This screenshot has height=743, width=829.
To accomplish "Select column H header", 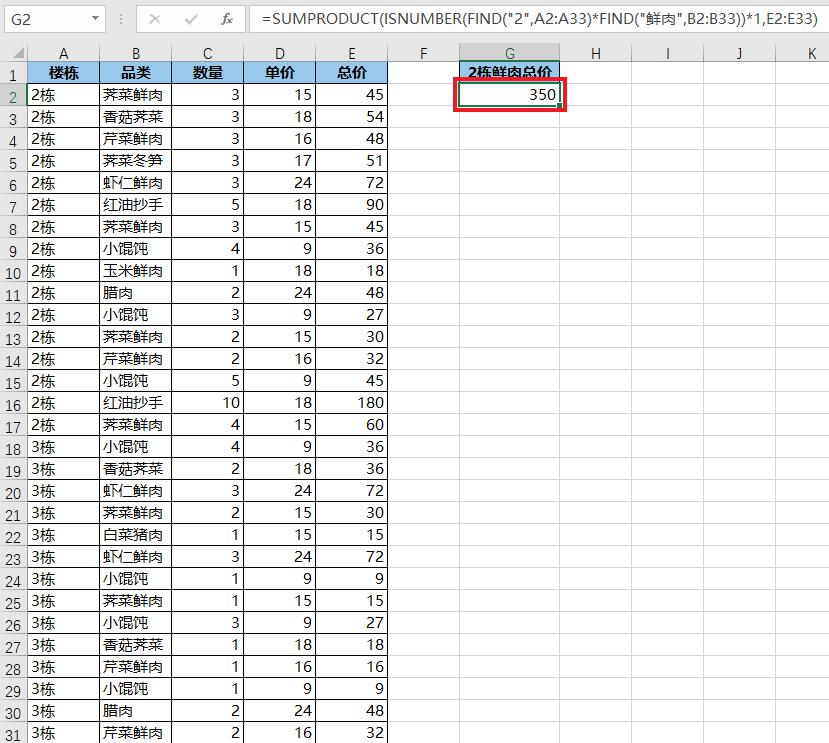I will coord(596,53).
